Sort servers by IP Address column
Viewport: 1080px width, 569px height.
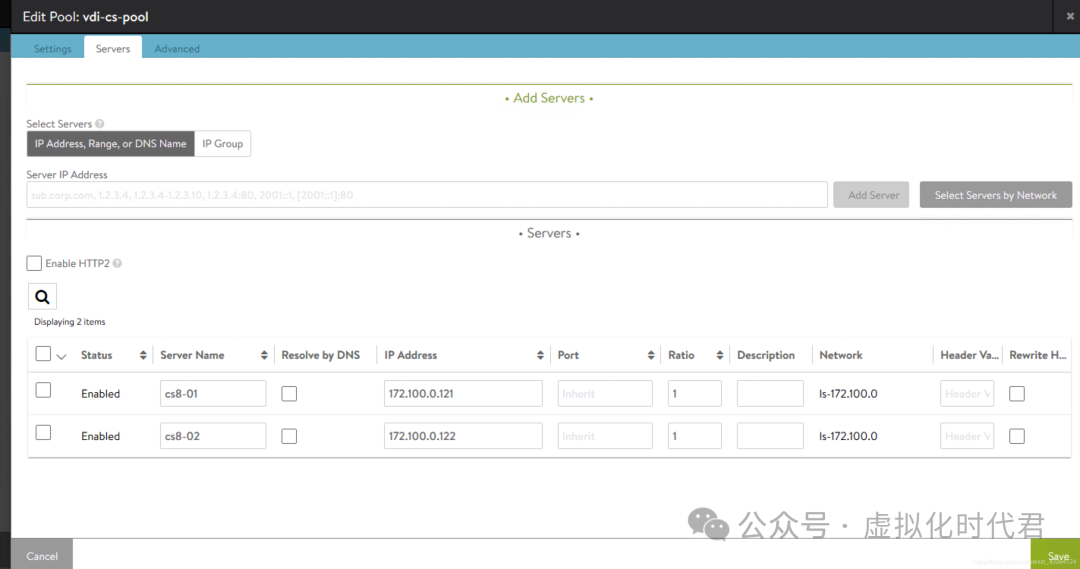pyautogui.click(x=540, y=355)
